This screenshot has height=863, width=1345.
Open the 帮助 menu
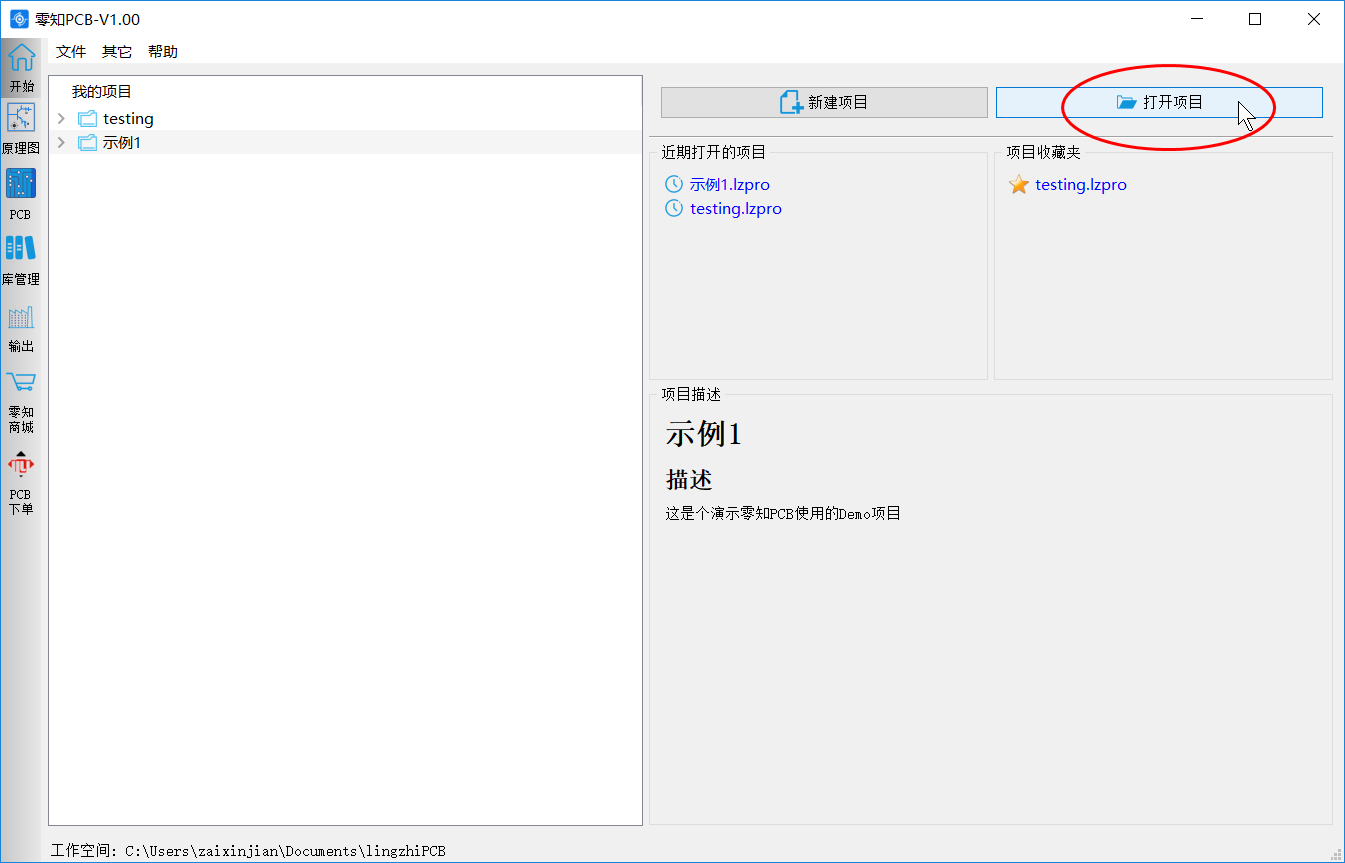tap(163, 52)
